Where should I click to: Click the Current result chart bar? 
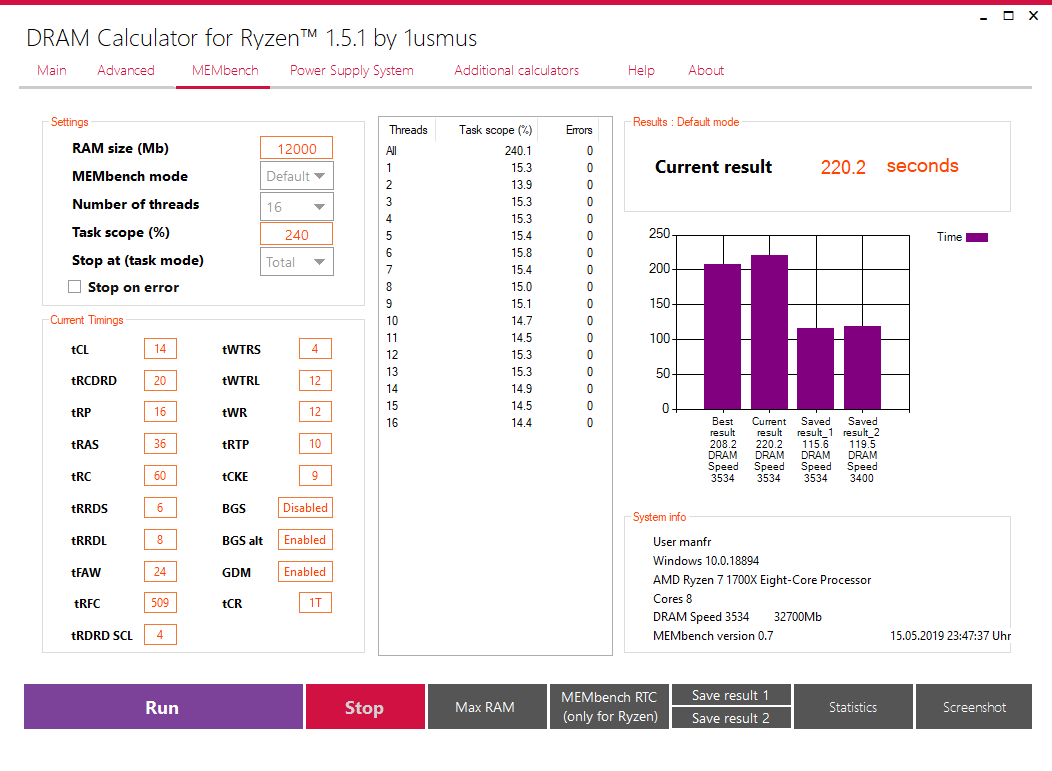coord(770,332)
